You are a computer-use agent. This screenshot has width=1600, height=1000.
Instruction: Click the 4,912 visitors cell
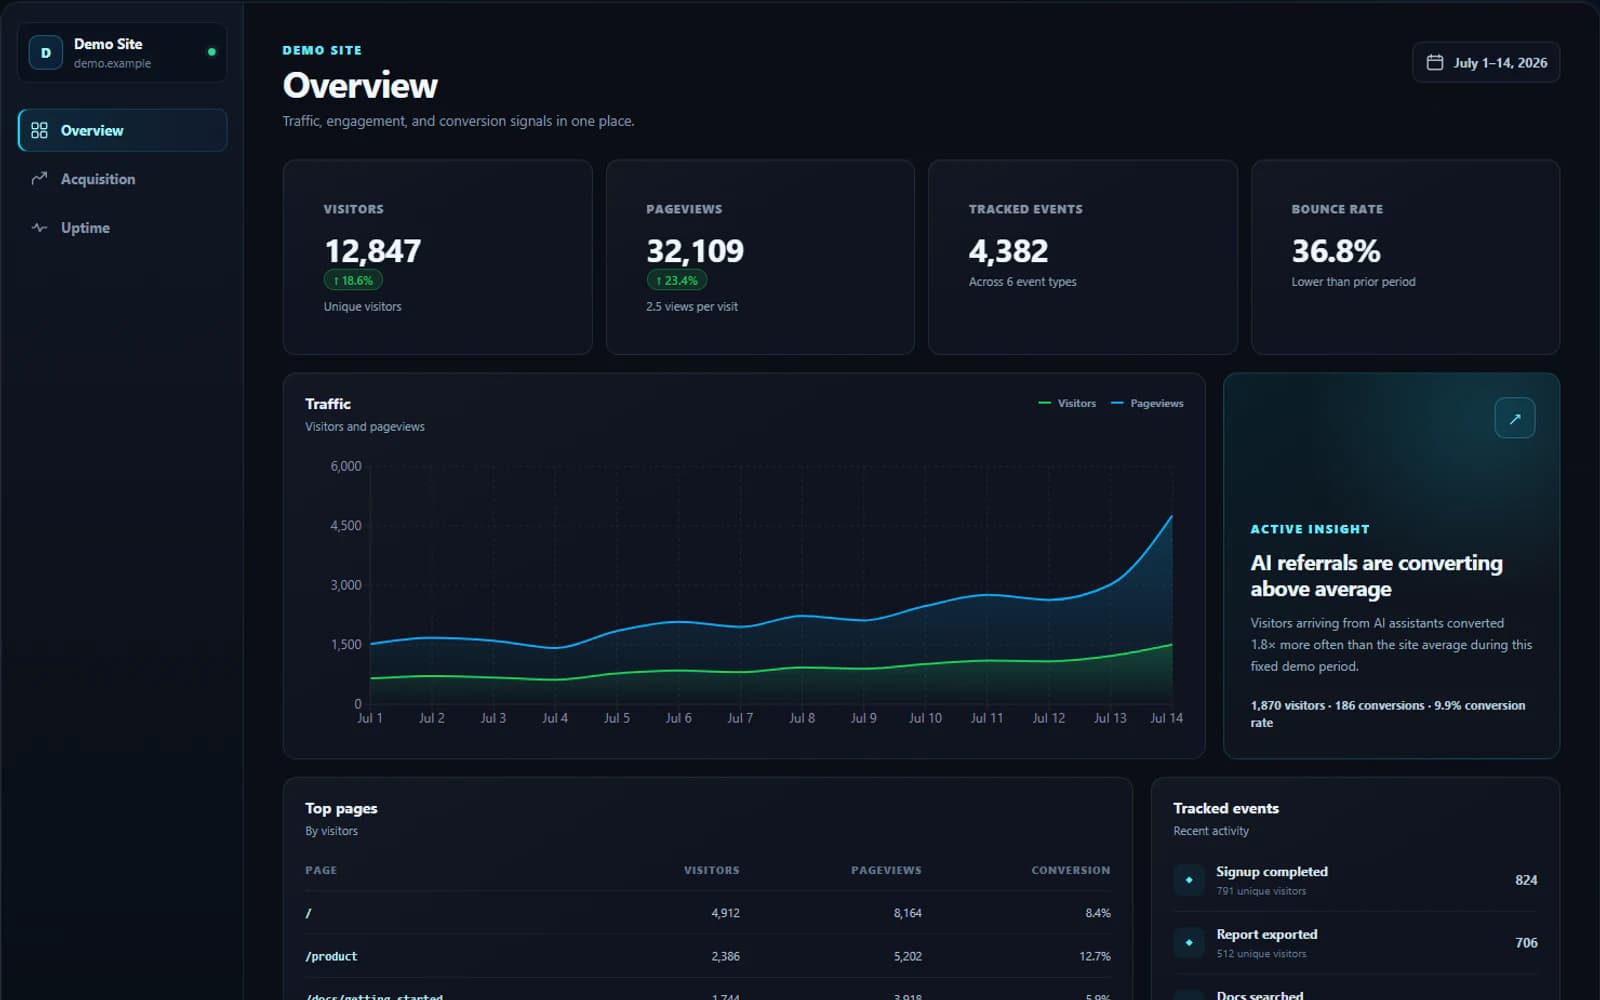(x=725, y=913)
